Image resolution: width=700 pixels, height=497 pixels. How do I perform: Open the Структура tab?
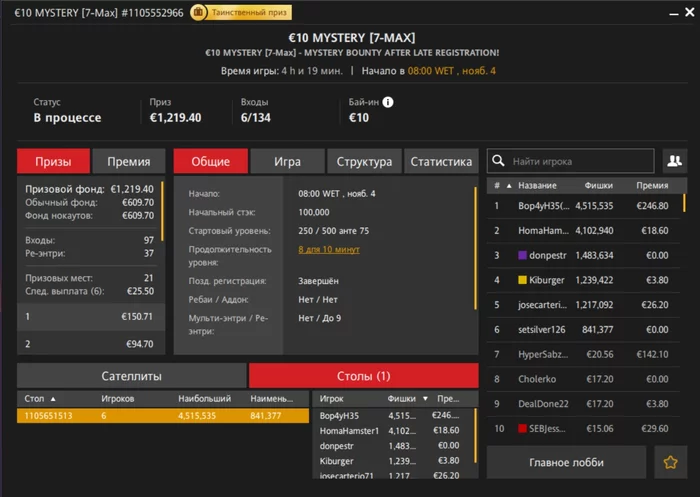[x=364, y=161]
